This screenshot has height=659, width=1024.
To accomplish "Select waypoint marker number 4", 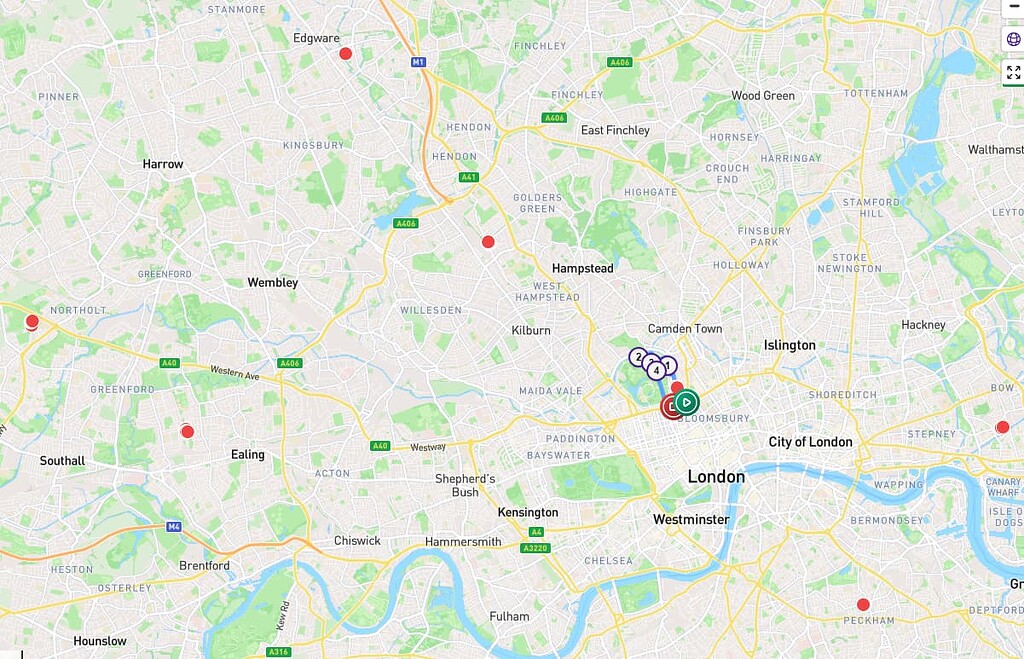I will (656, 370).
